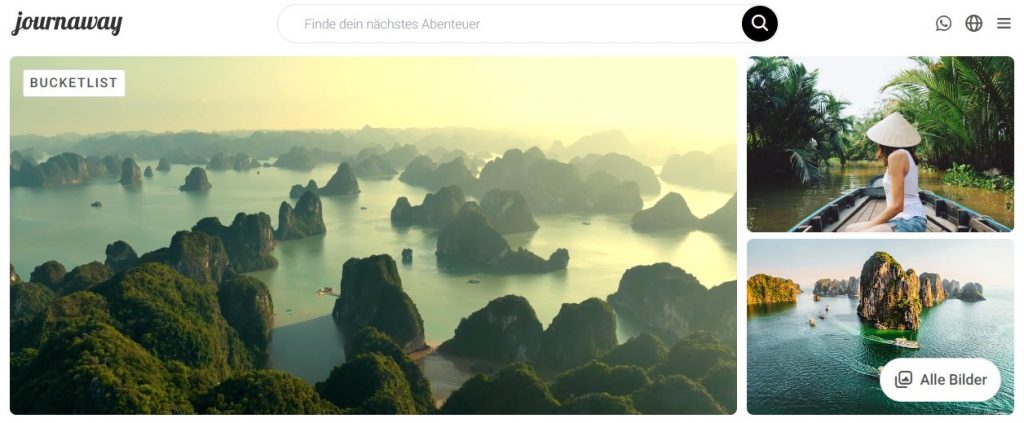Open the limestone island with boats photo
The image size is (1024, 423).
pyautogui.click(x=880, y=326)
